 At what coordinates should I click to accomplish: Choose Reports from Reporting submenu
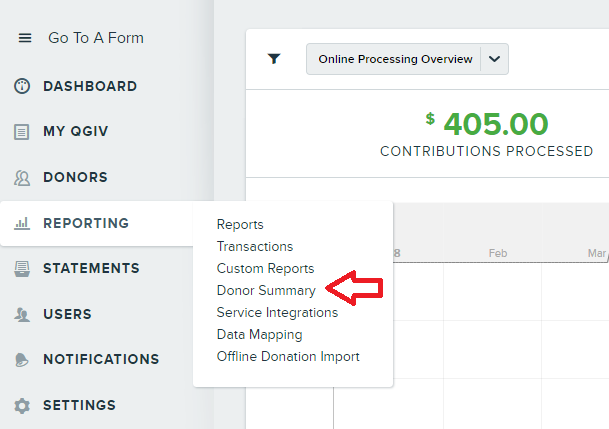tap(240, 225)
